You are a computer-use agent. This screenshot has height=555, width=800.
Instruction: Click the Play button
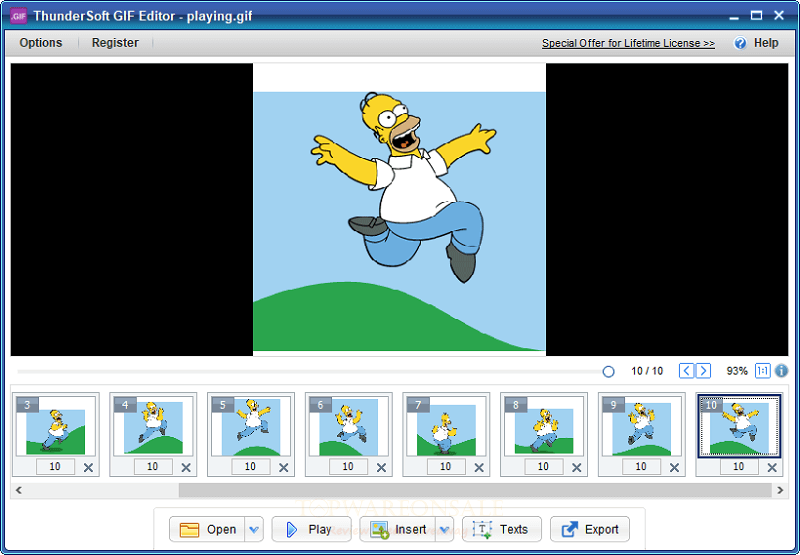[x=311, y=529]
